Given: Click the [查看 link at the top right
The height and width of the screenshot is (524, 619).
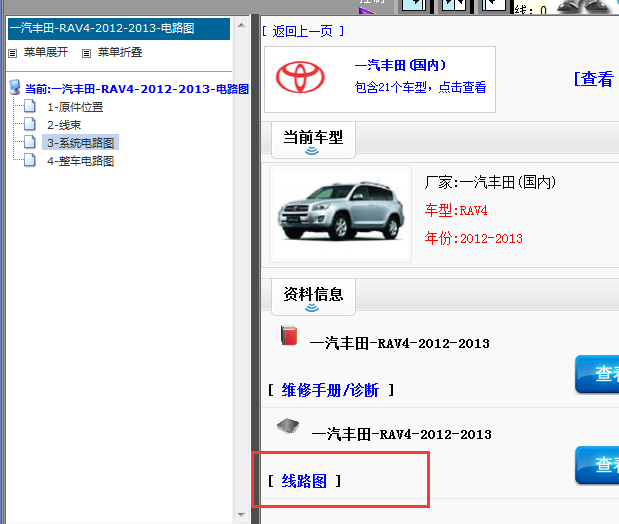Looking at the screenshot, I should click(594, 79).
